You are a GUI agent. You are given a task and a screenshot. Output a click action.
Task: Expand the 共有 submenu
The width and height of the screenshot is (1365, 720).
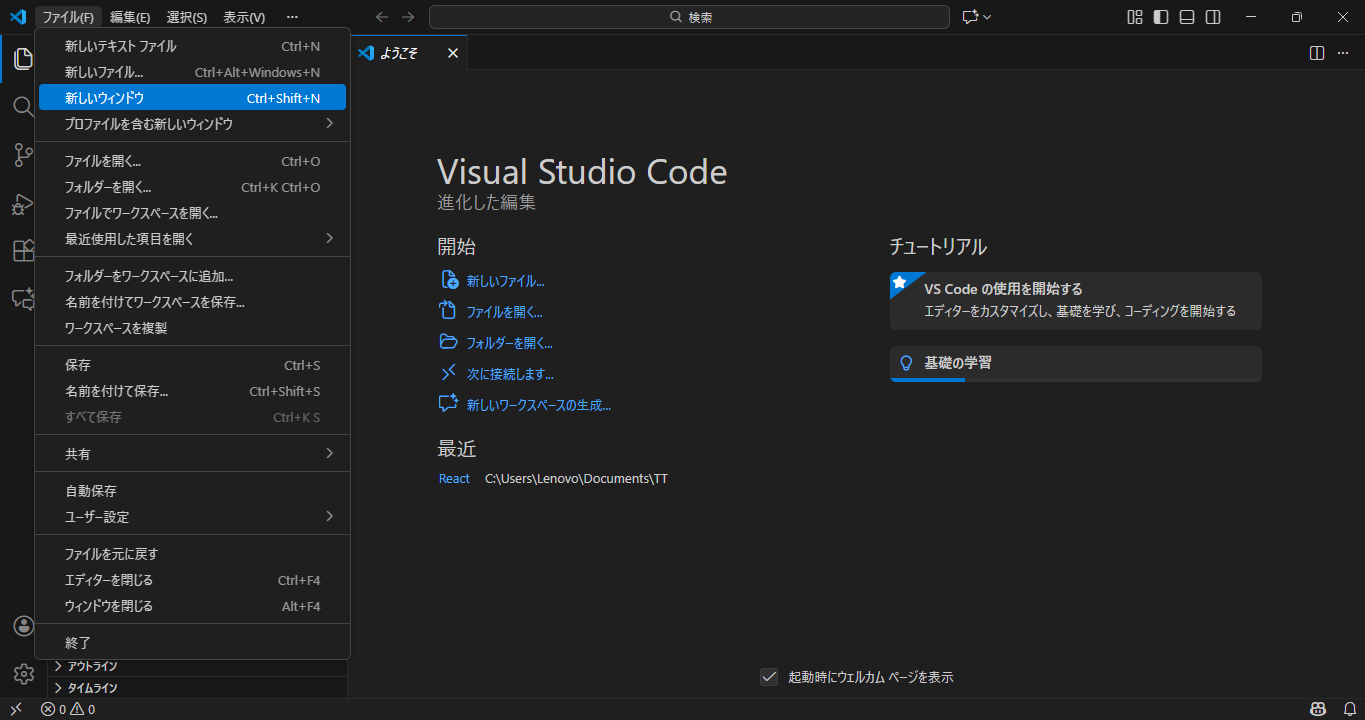(x=192, y=454)
